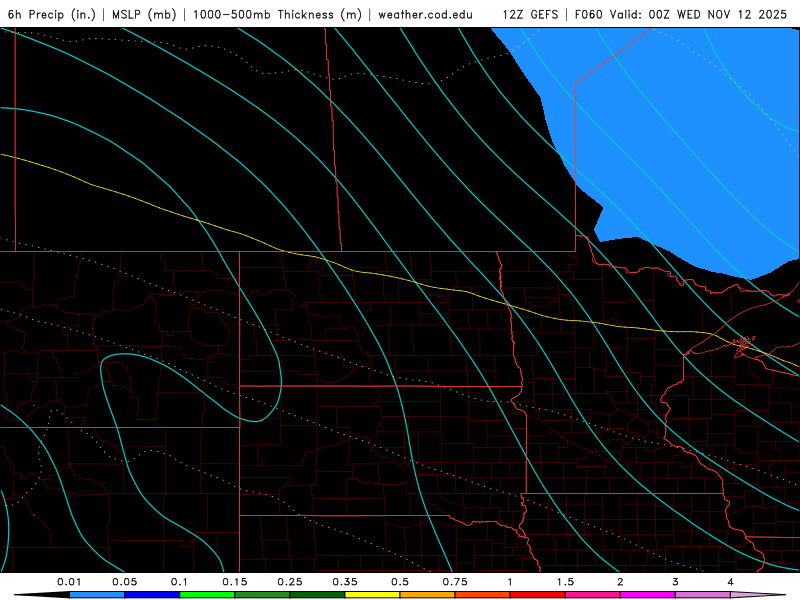Select the "1000-500mb Thickness (m)" label

[x=277, y=14]
